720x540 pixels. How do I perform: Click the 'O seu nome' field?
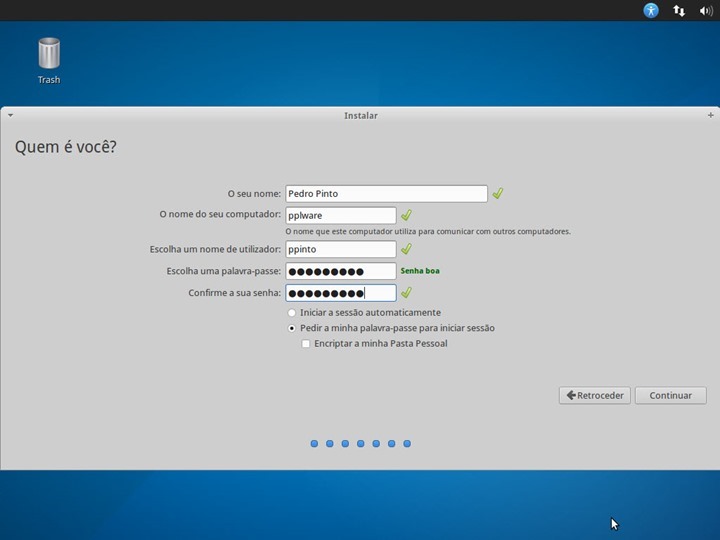386,194
